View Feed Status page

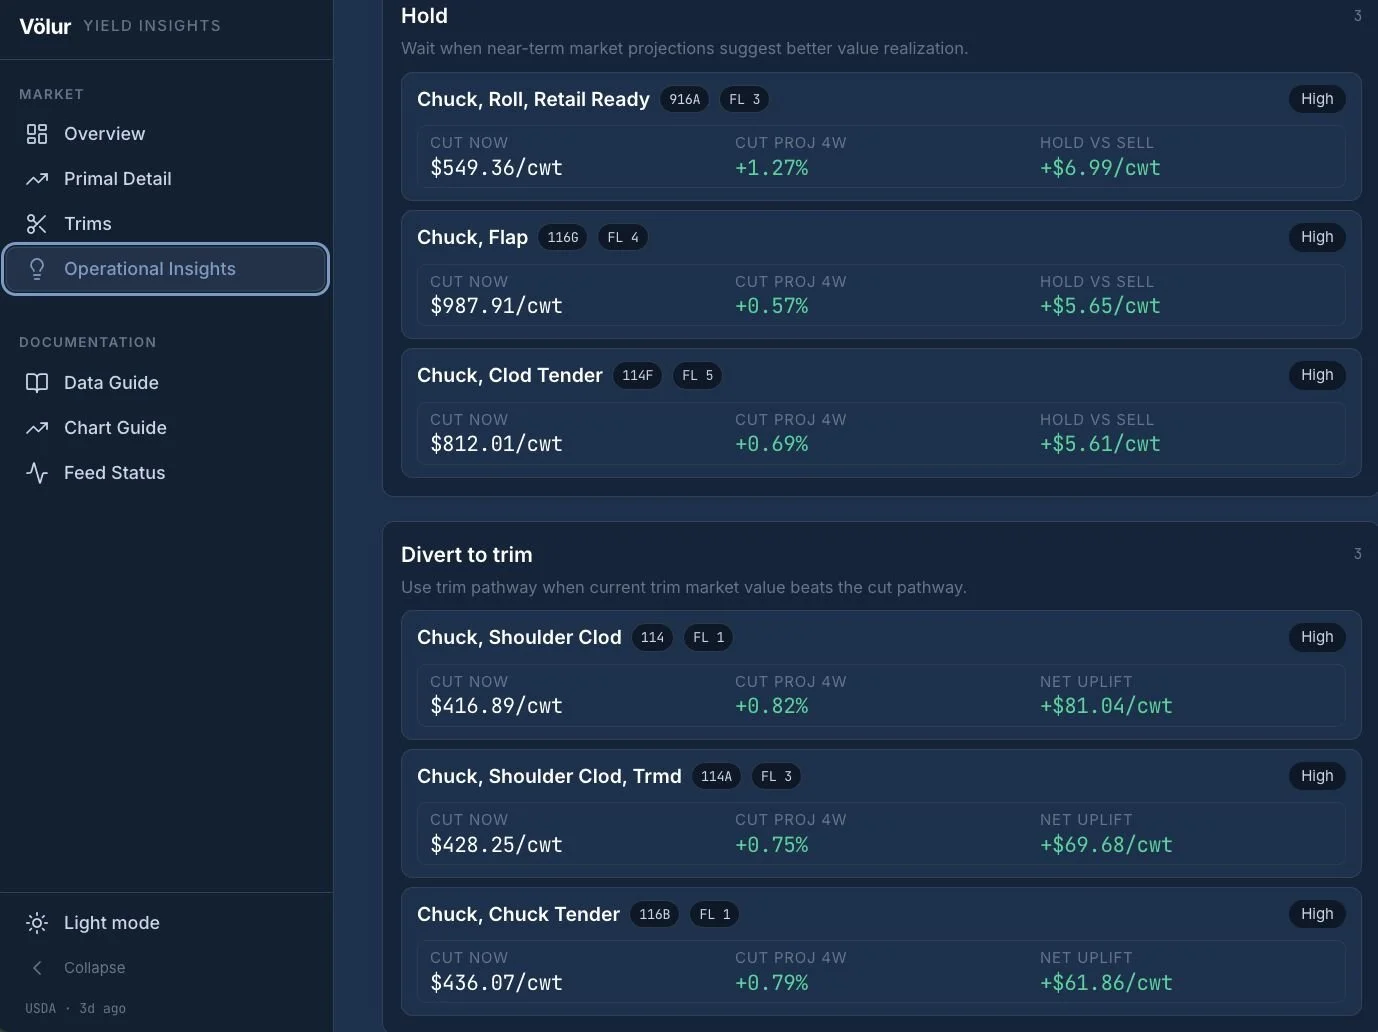(166, 473)
